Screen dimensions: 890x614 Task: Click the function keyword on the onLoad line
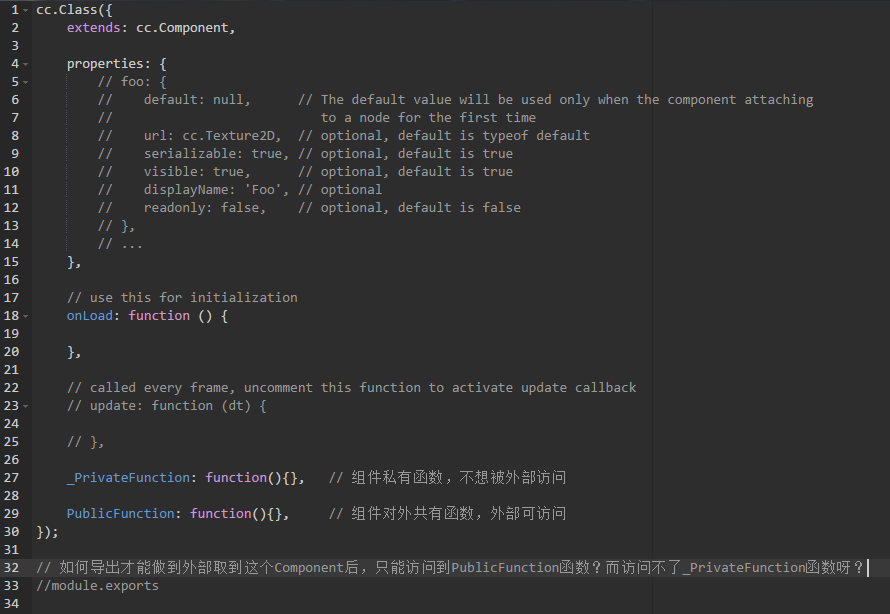coord(159,316)
